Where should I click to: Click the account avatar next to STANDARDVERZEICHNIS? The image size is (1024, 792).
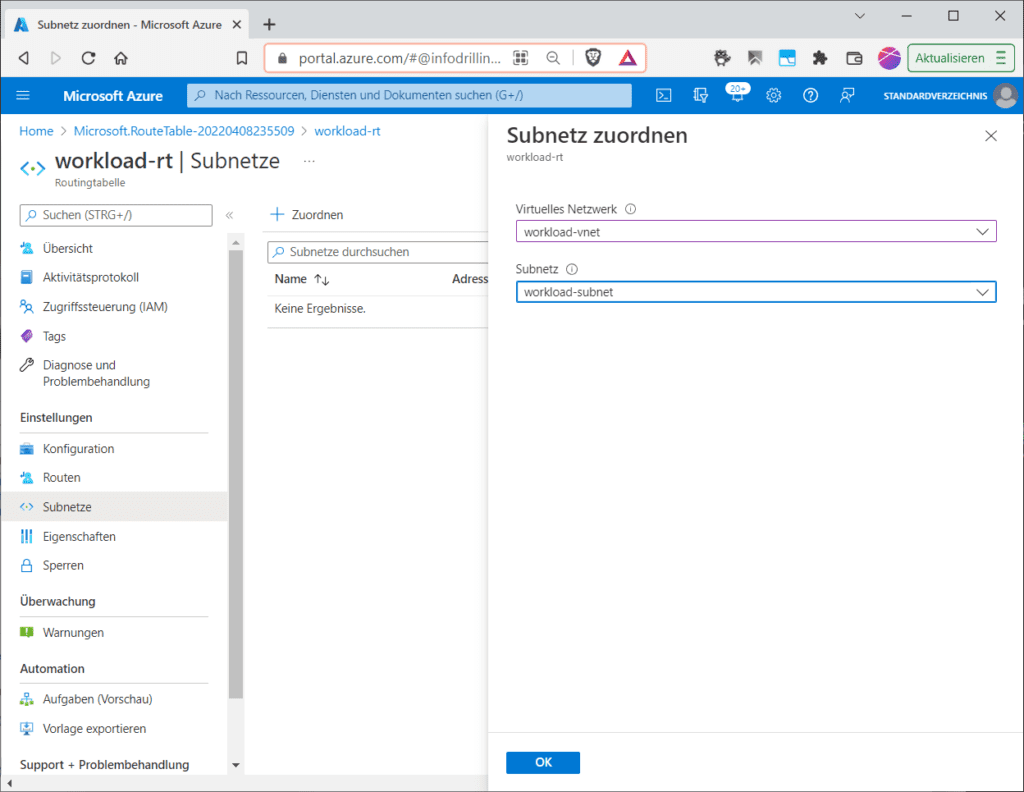pyautogui.click(x=1005, y=95)
